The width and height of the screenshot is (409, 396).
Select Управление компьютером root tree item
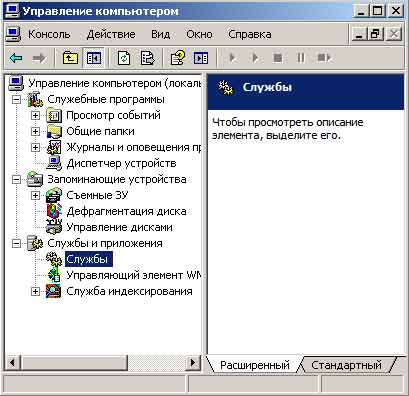pos(115,83)
